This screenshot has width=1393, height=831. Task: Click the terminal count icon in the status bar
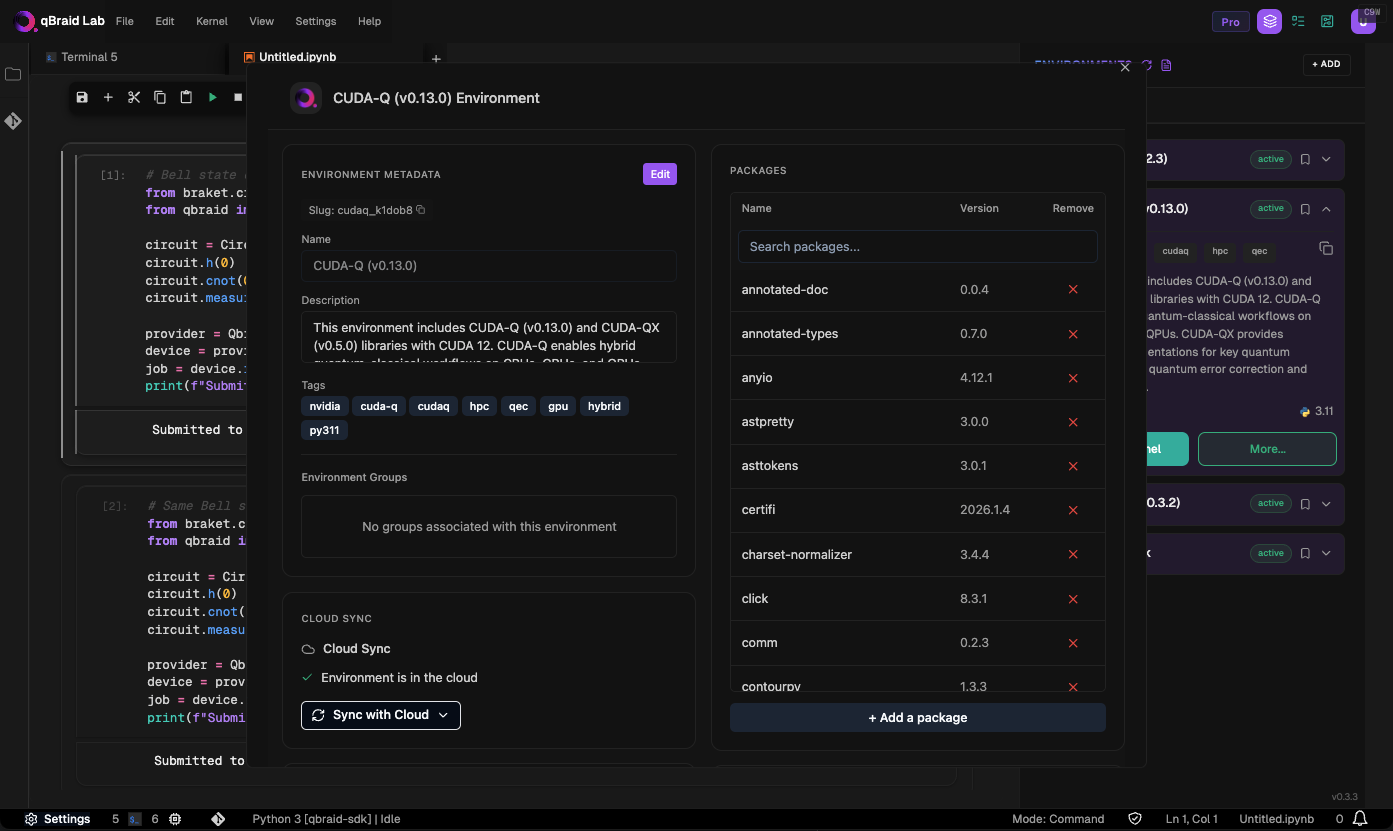(x=134, y=819)
